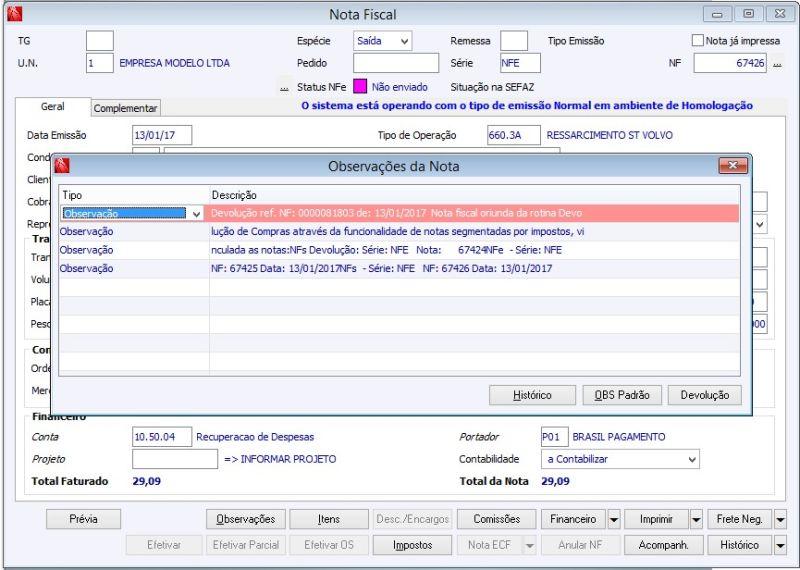Expand the Nota ECF button arrow
This screenshot has width=800, height=570.
(x=530, y=546)
